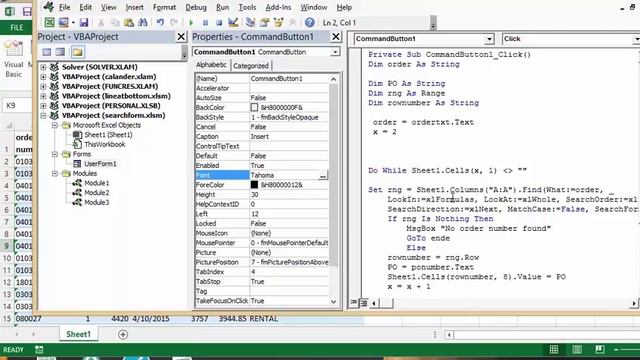
Task: Click View Object icon in Project pane
Action: click(60, 52)
